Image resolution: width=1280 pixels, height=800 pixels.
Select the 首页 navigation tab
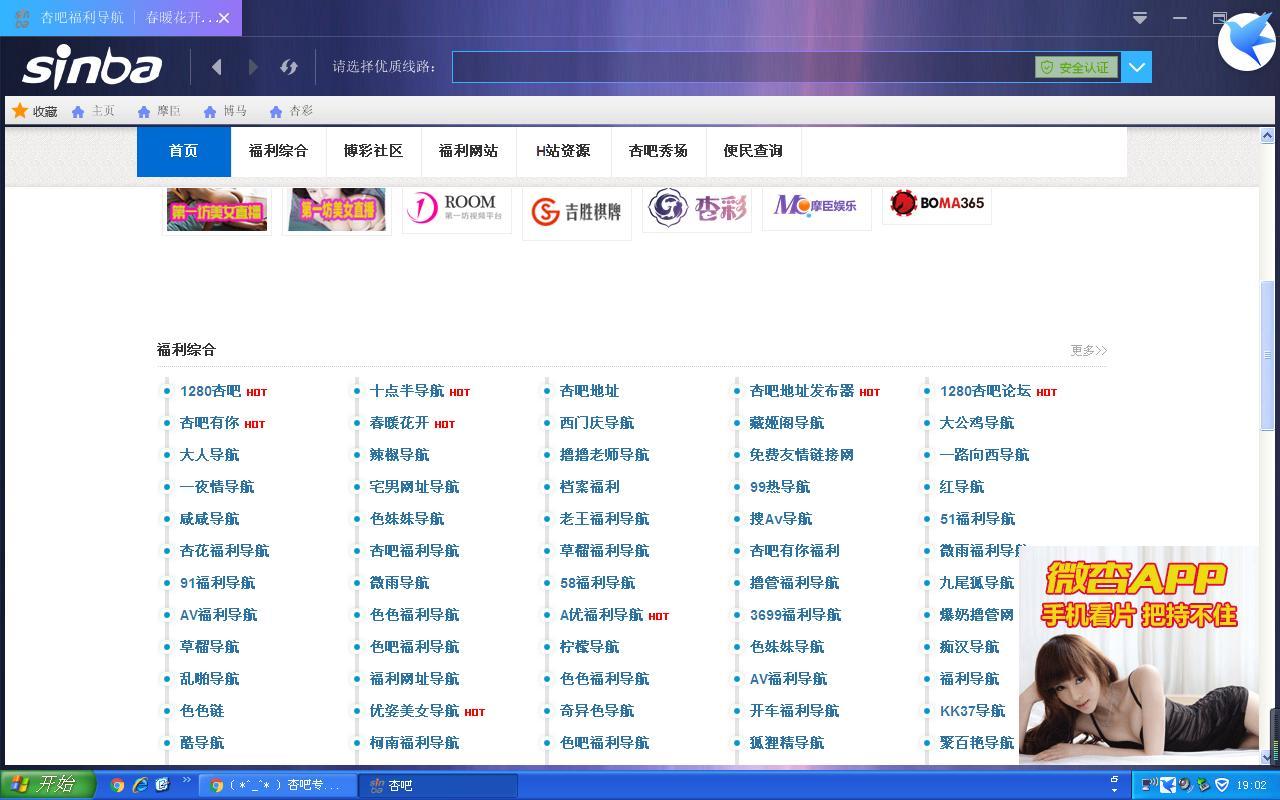(x=183, y=151)
